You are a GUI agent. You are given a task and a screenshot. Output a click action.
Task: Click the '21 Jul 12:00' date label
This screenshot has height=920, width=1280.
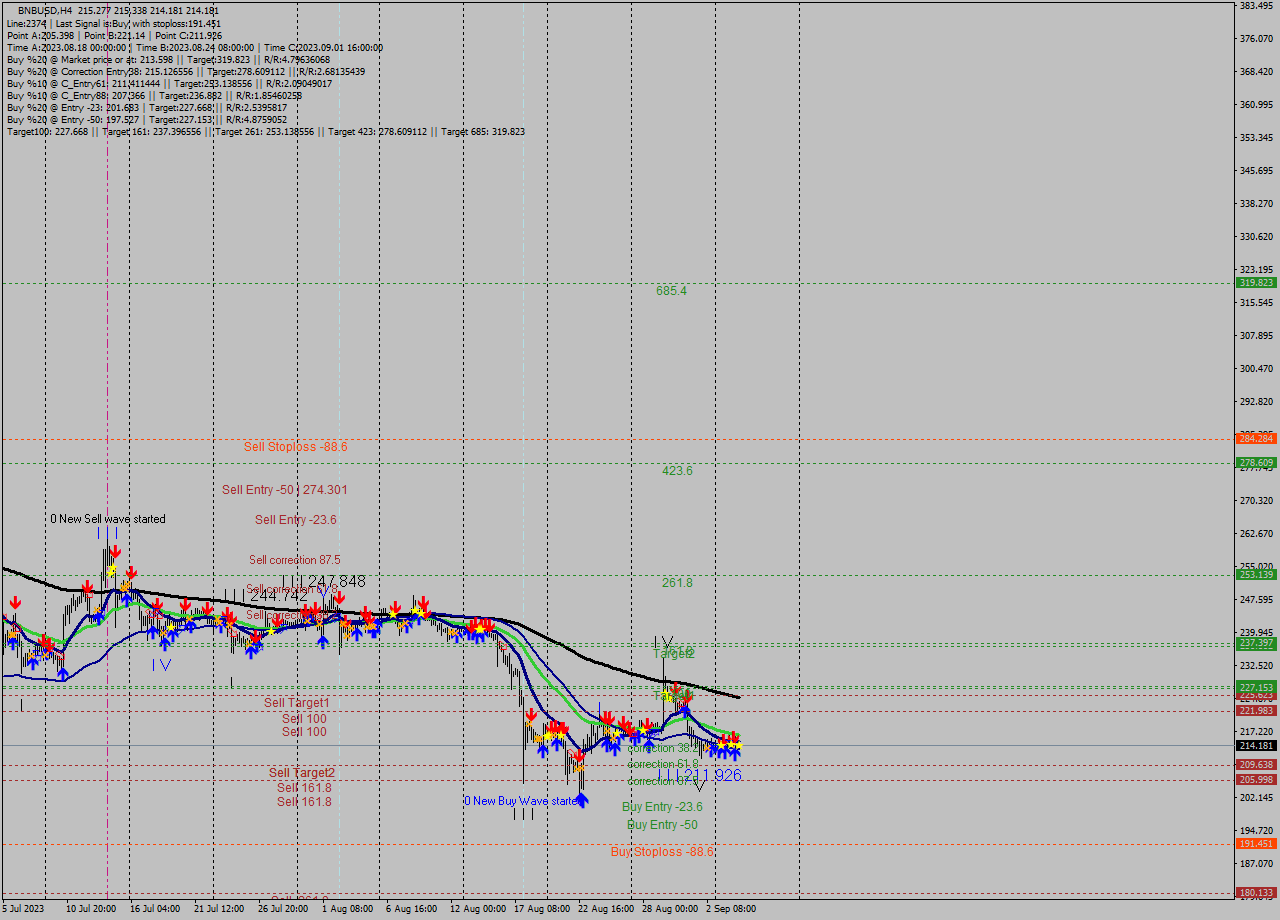click(219, 909)
